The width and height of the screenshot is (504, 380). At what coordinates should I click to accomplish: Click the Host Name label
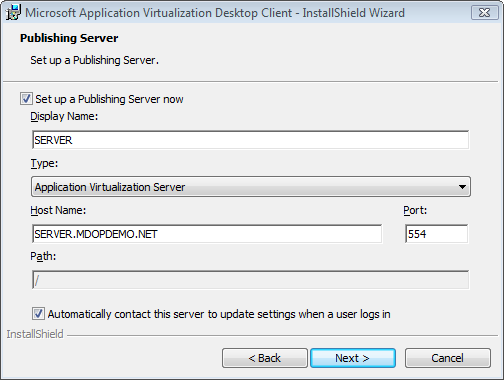coord(58,210)
